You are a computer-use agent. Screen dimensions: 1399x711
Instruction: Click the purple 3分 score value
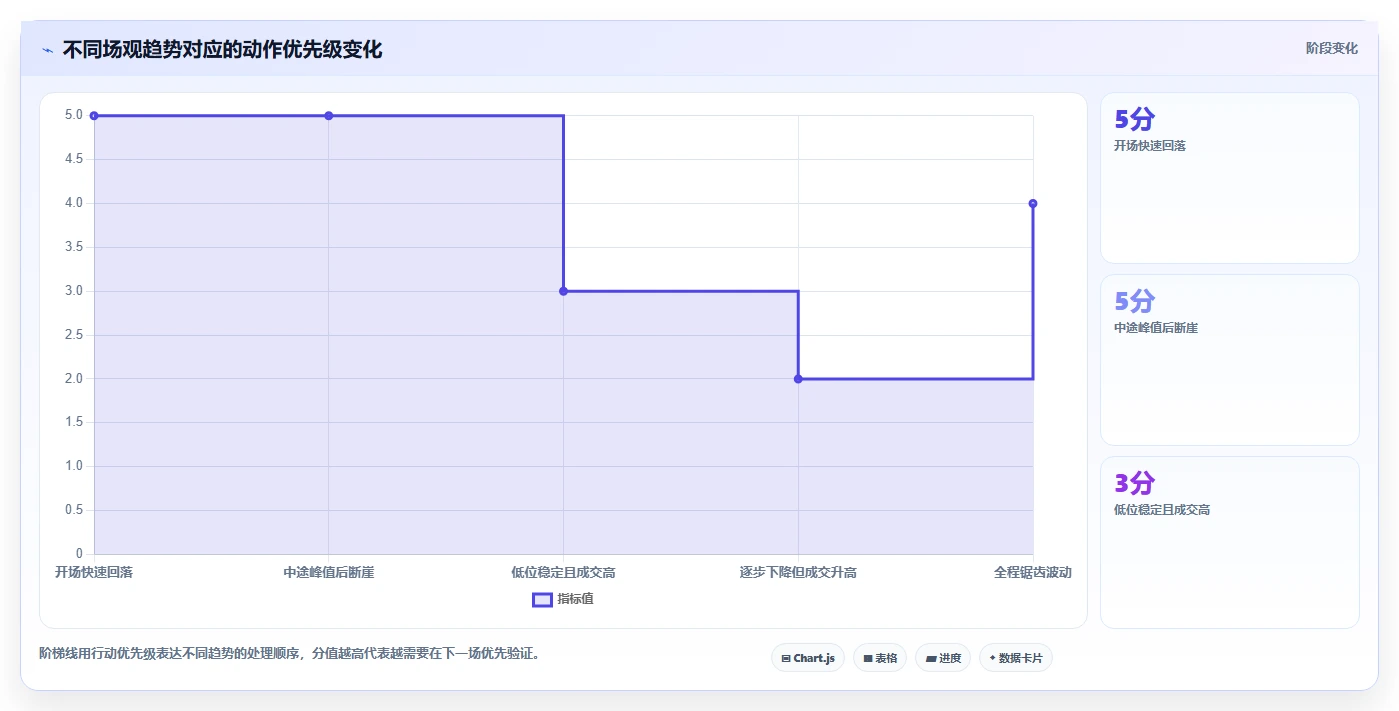pyautogui.click(x=1134, y=483)
